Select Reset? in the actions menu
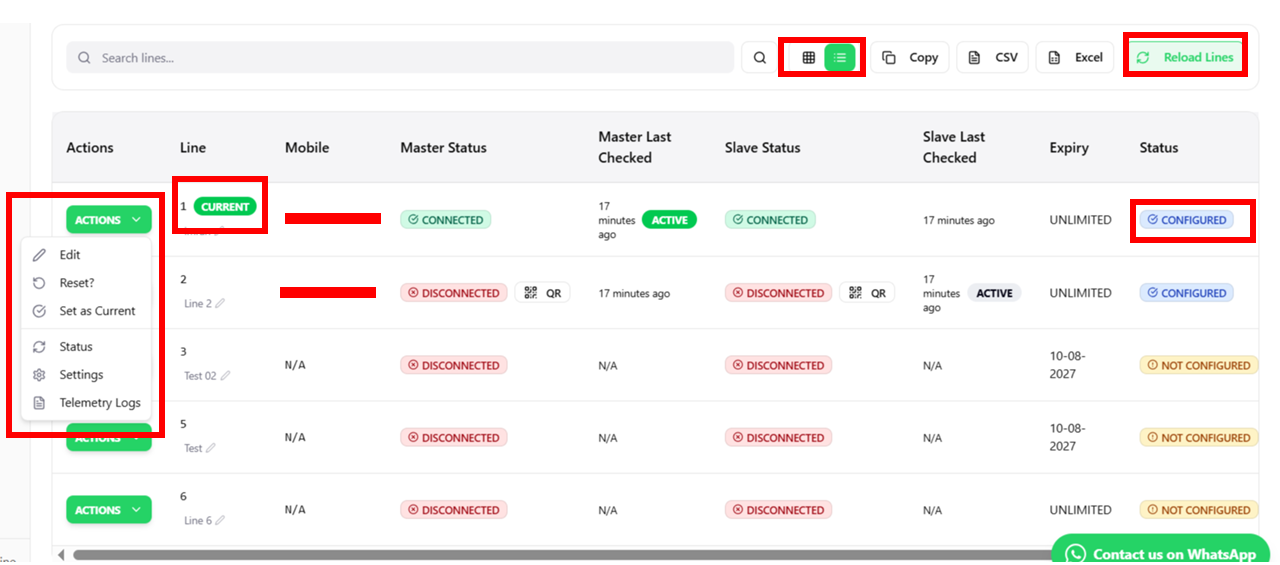Screen dimensions: 1280x565 click(x=76, y=283)
